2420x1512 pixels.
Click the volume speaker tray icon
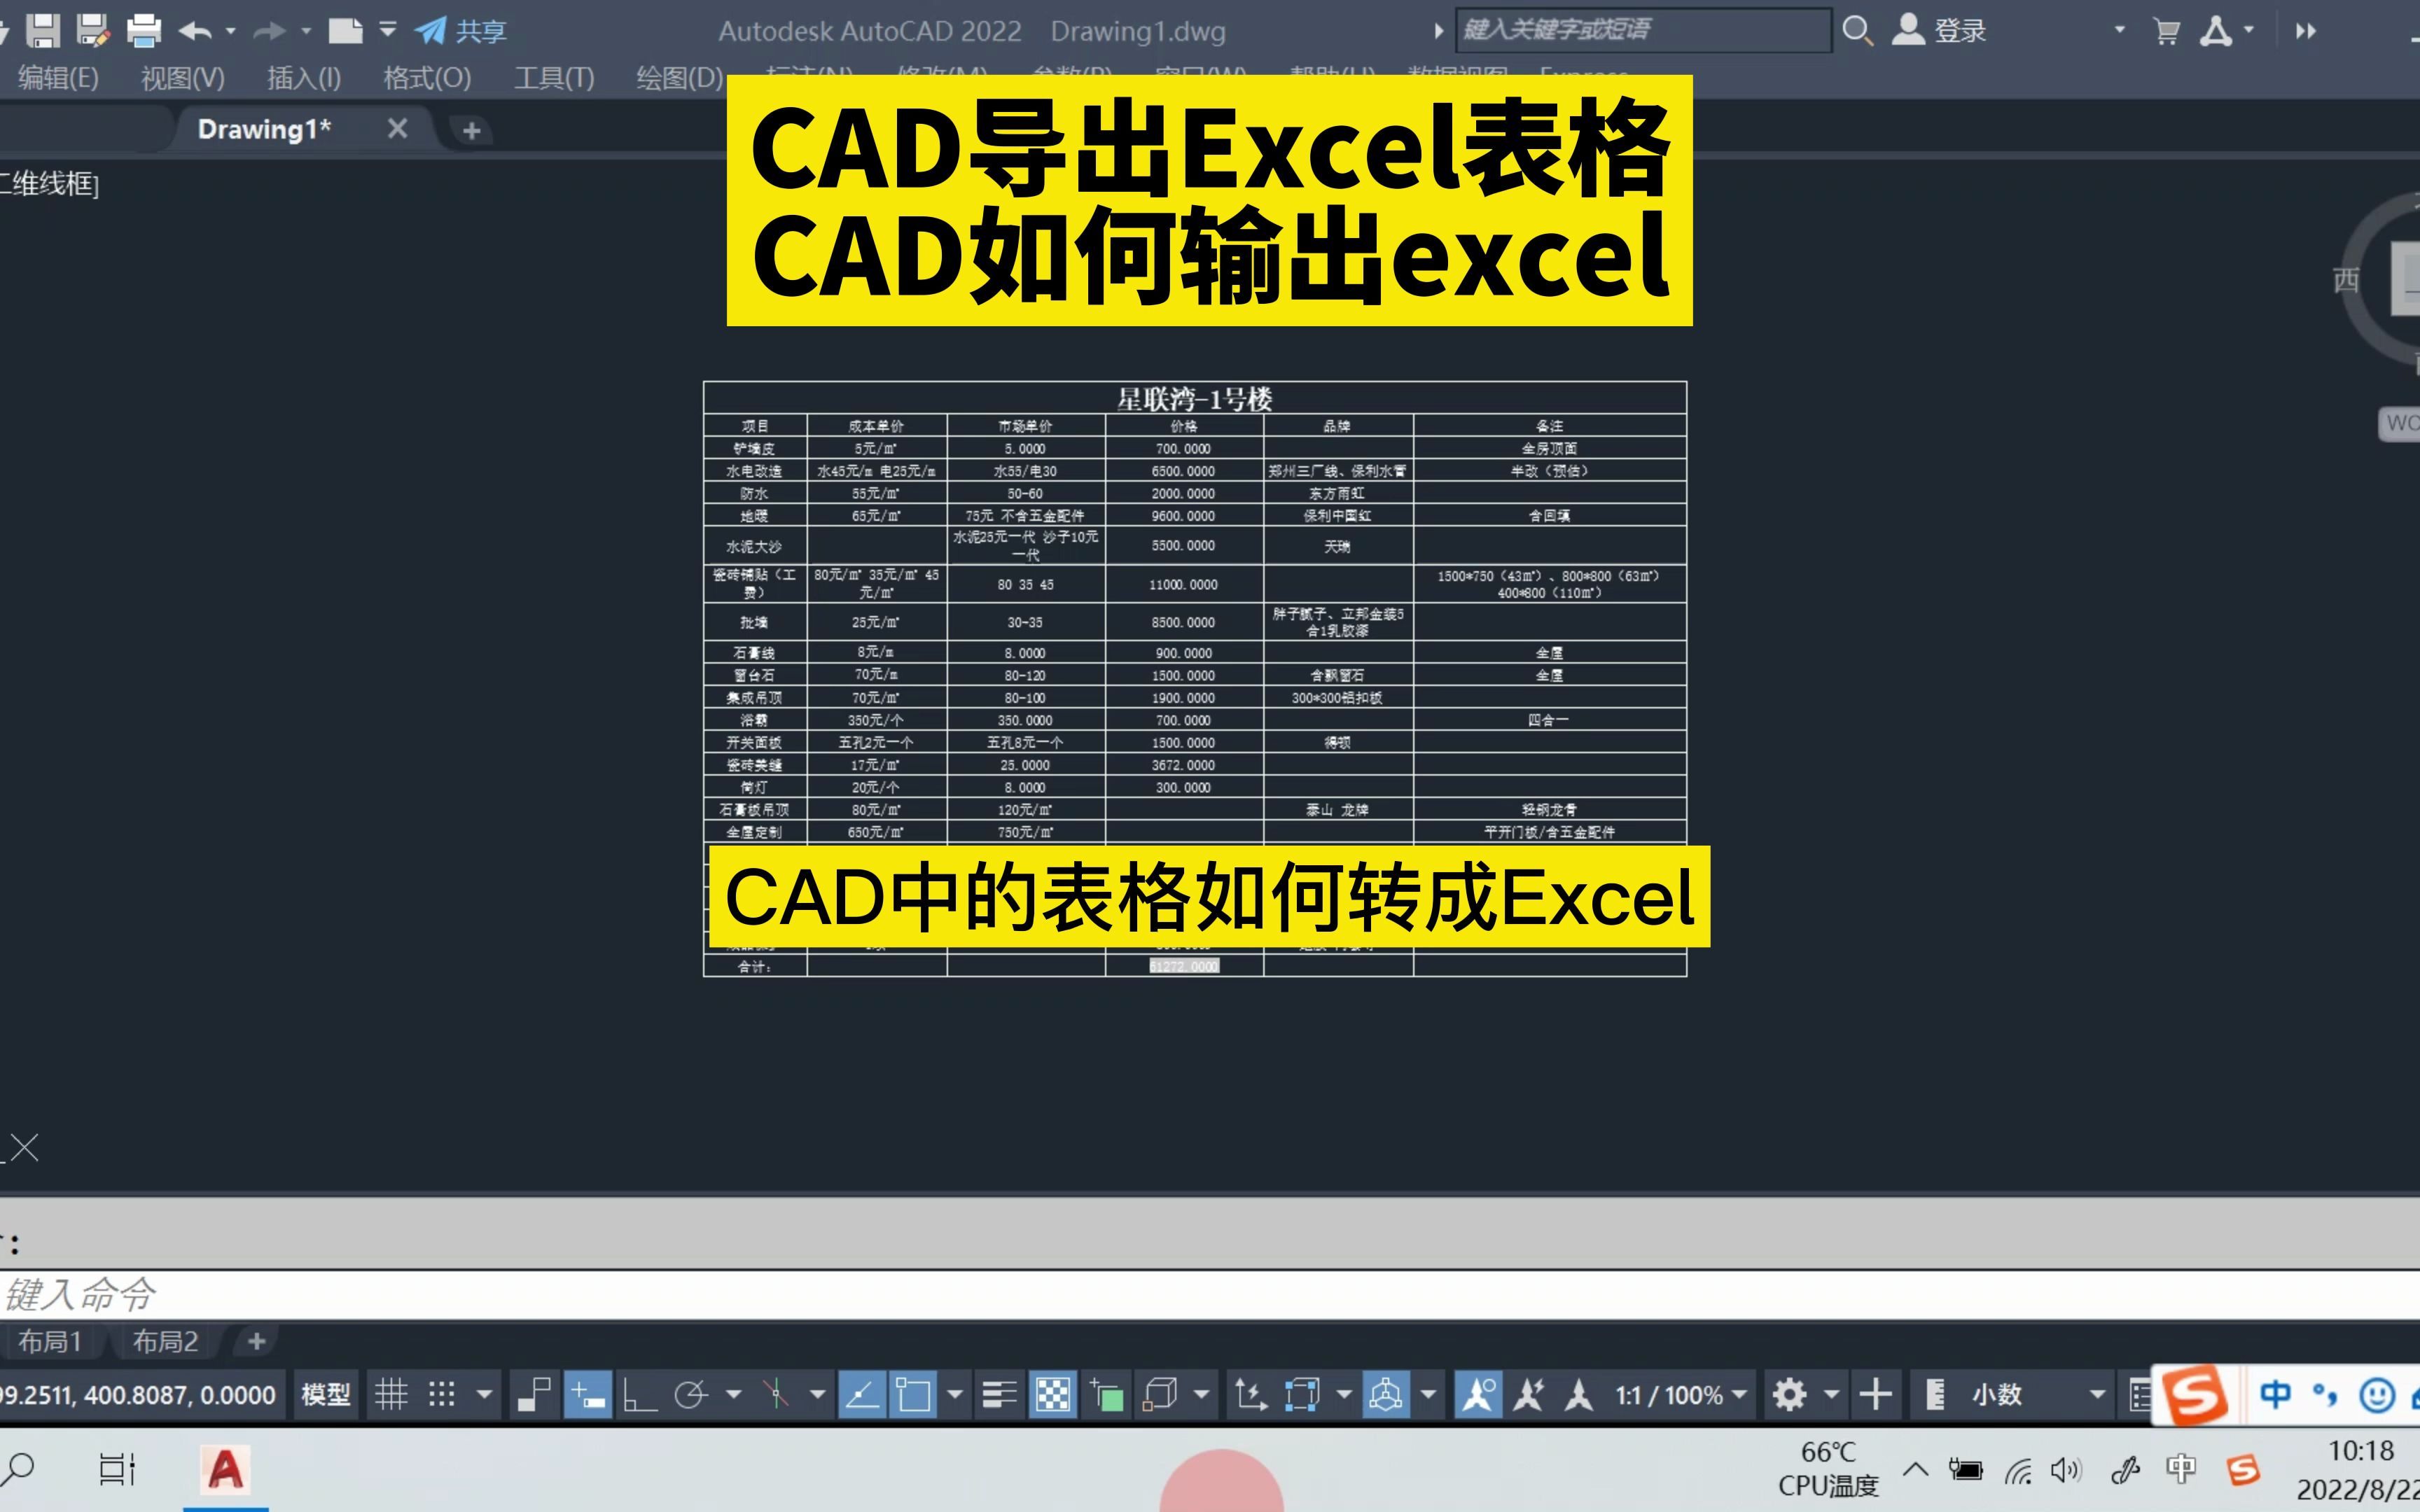click(x=2065, y=1470)
